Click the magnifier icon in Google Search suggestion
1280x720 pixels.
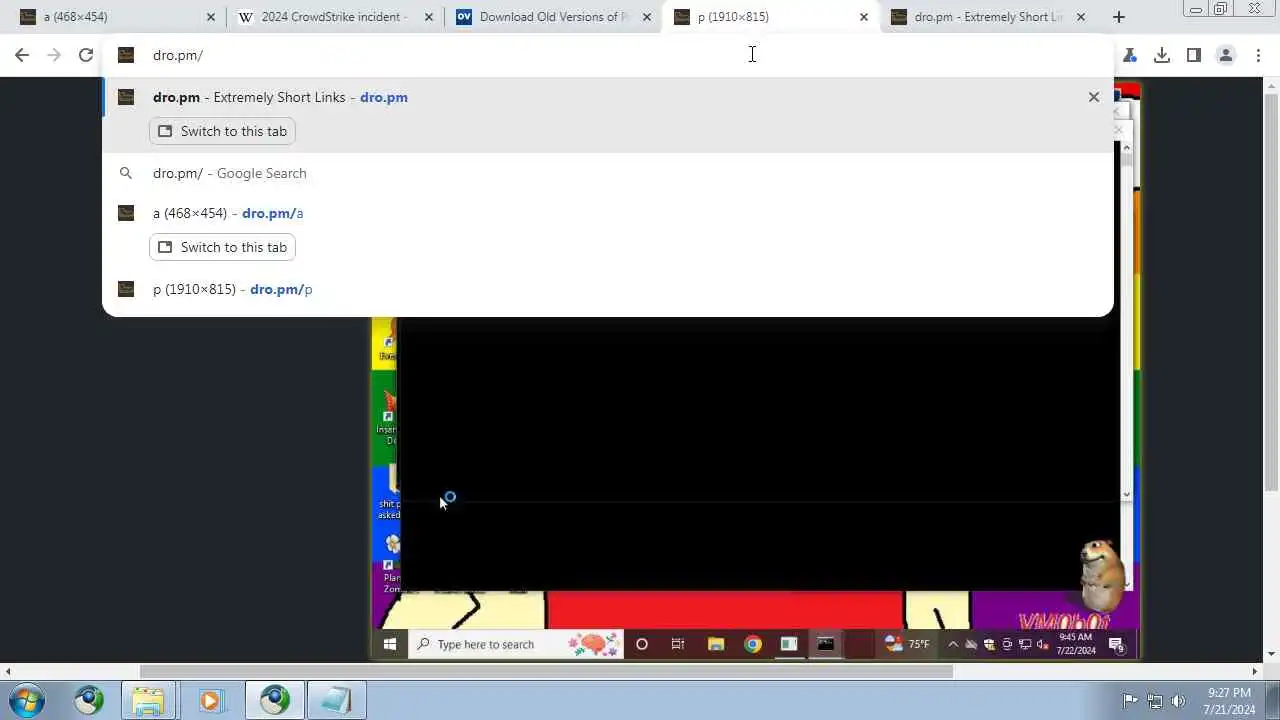pos(126,173)
